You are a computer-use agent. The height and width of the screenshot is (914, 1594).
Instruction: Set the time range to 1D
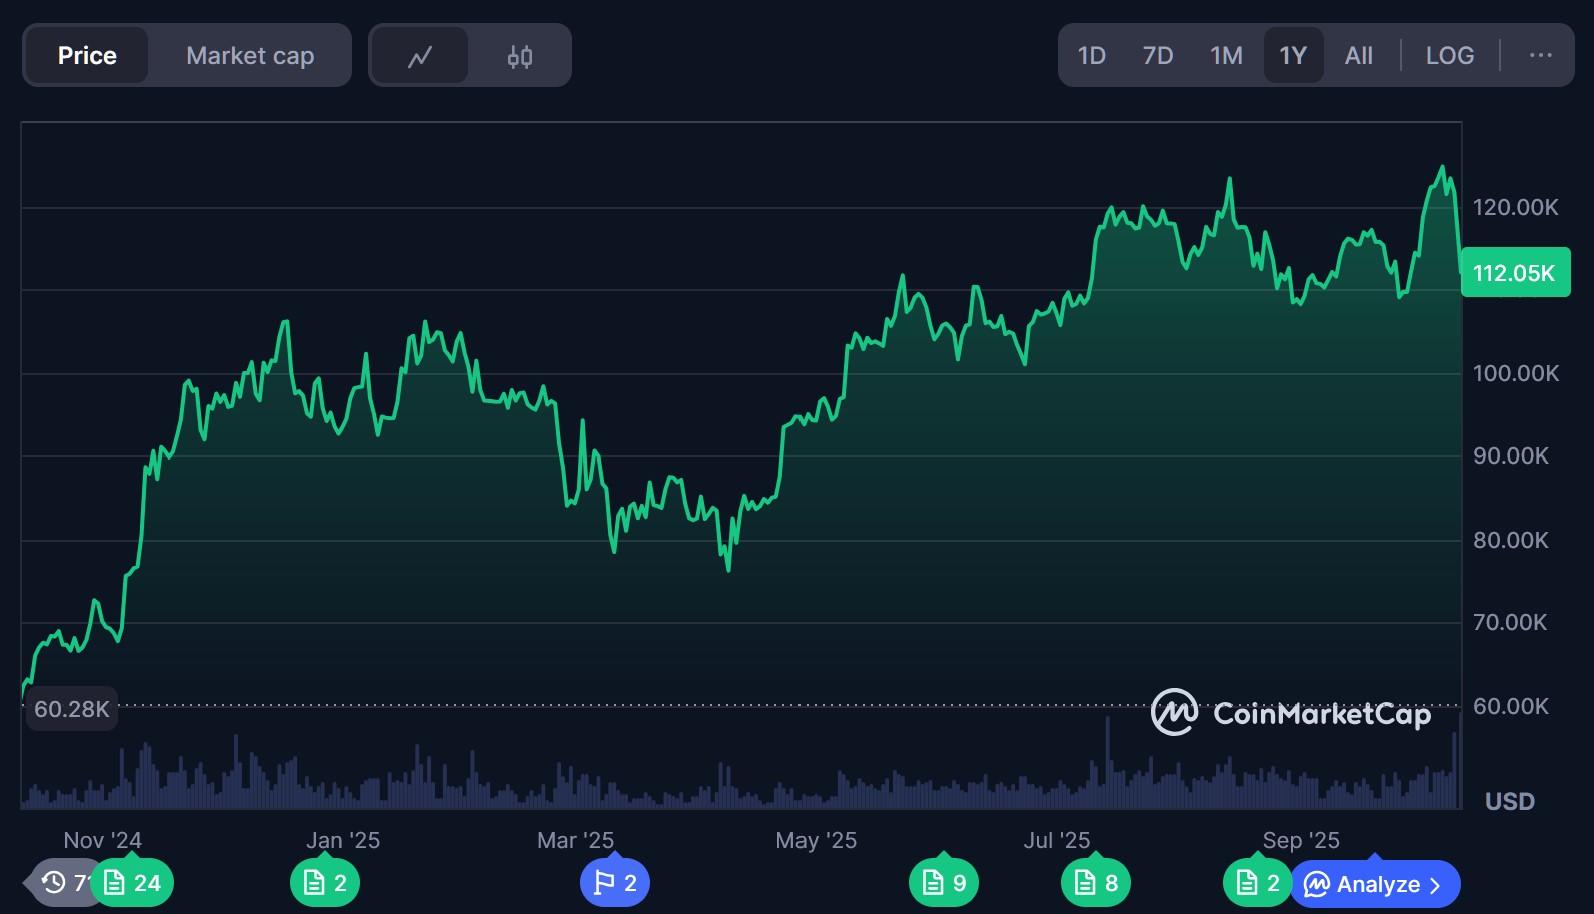pyautogui.click(x=1091, y=56)
